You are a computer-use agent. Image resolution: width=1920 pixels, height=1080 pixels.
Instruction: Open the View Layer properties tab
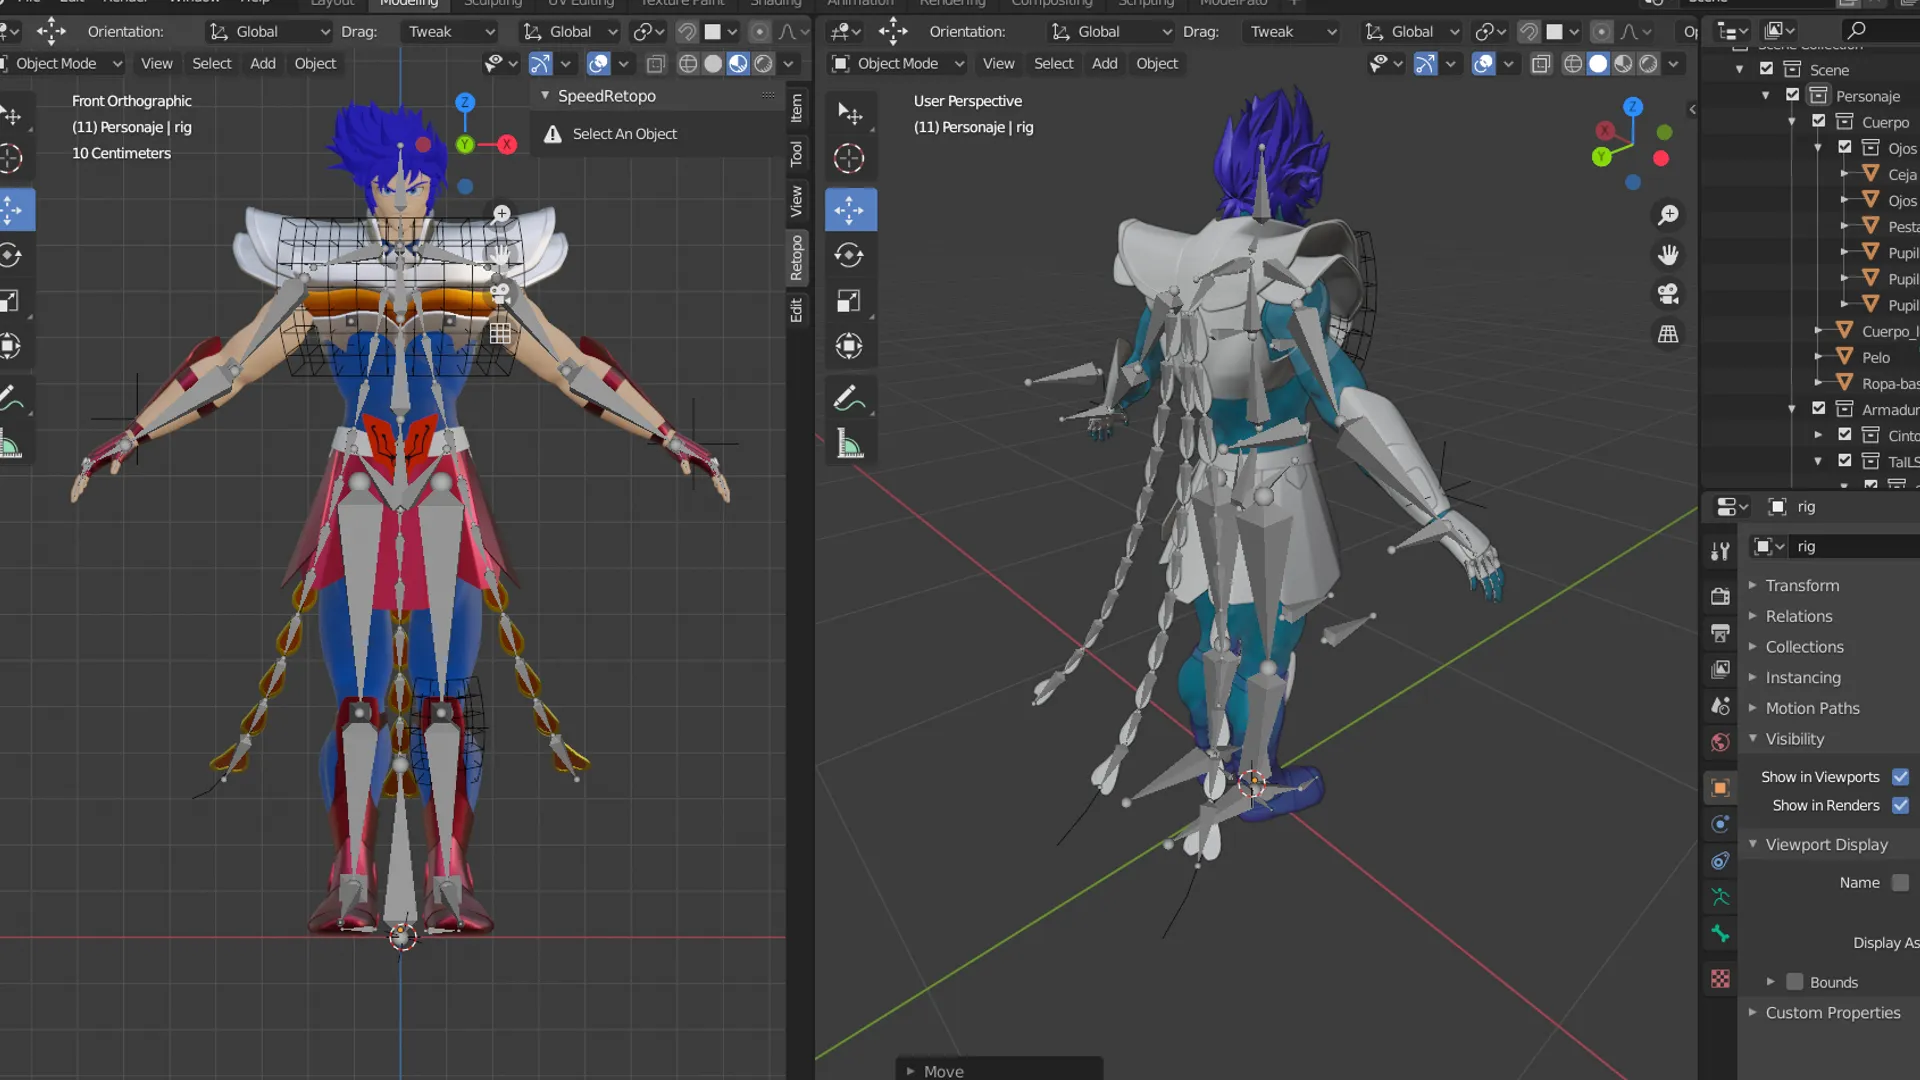(1720, 669)
